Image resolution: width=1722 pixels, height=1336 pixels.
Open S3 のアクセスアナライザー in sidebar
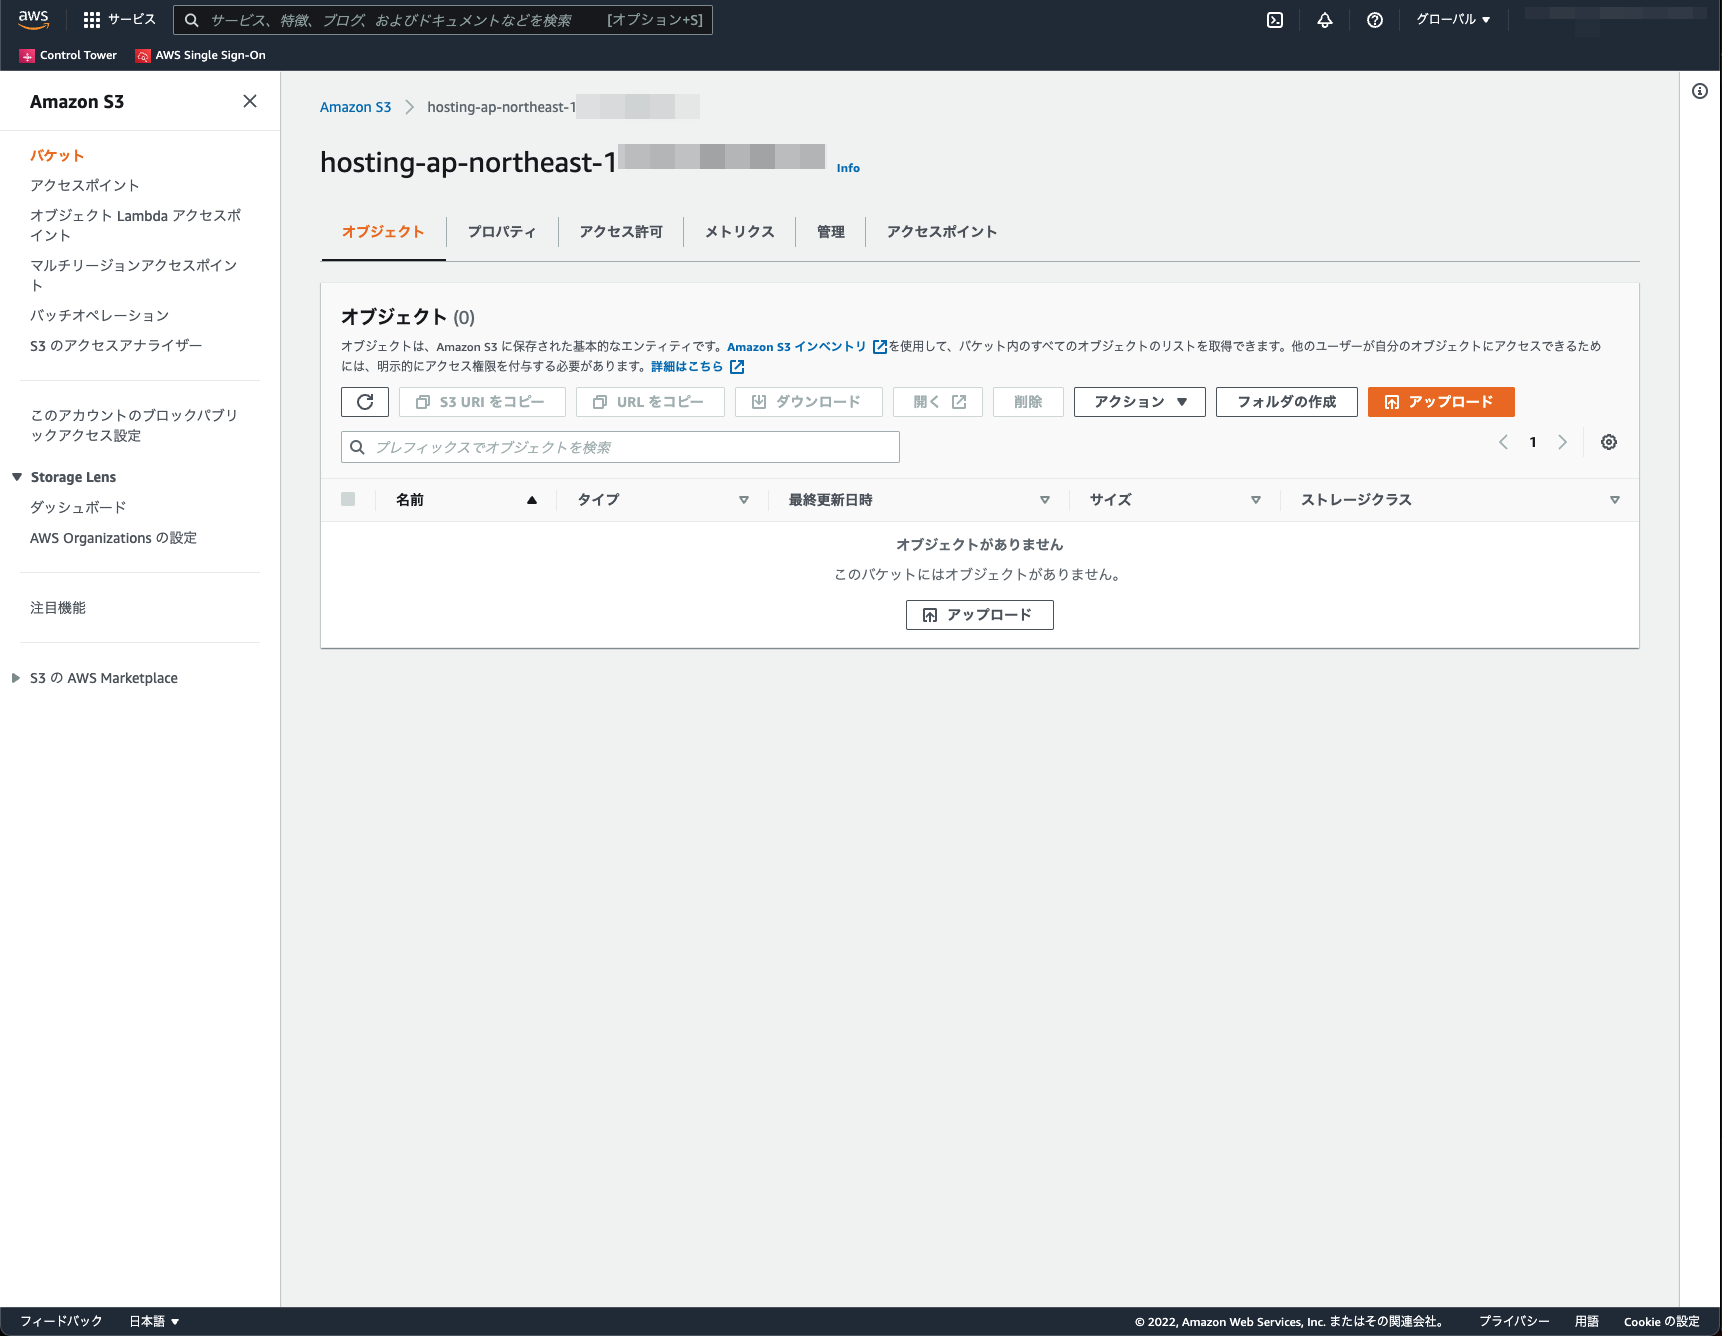click(x=116, y=346)
